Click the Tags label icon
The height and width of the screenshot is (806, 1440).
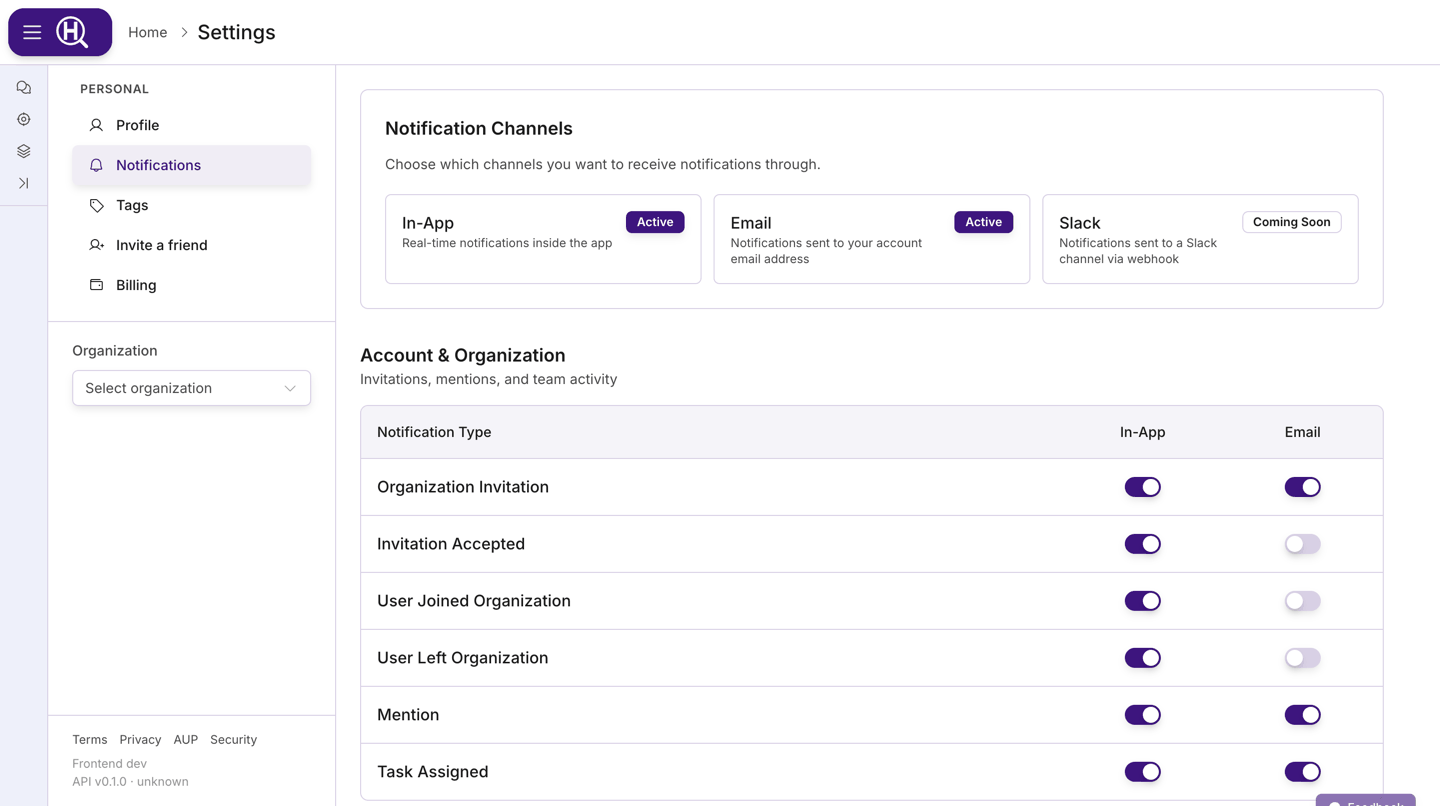pos(96,205)
